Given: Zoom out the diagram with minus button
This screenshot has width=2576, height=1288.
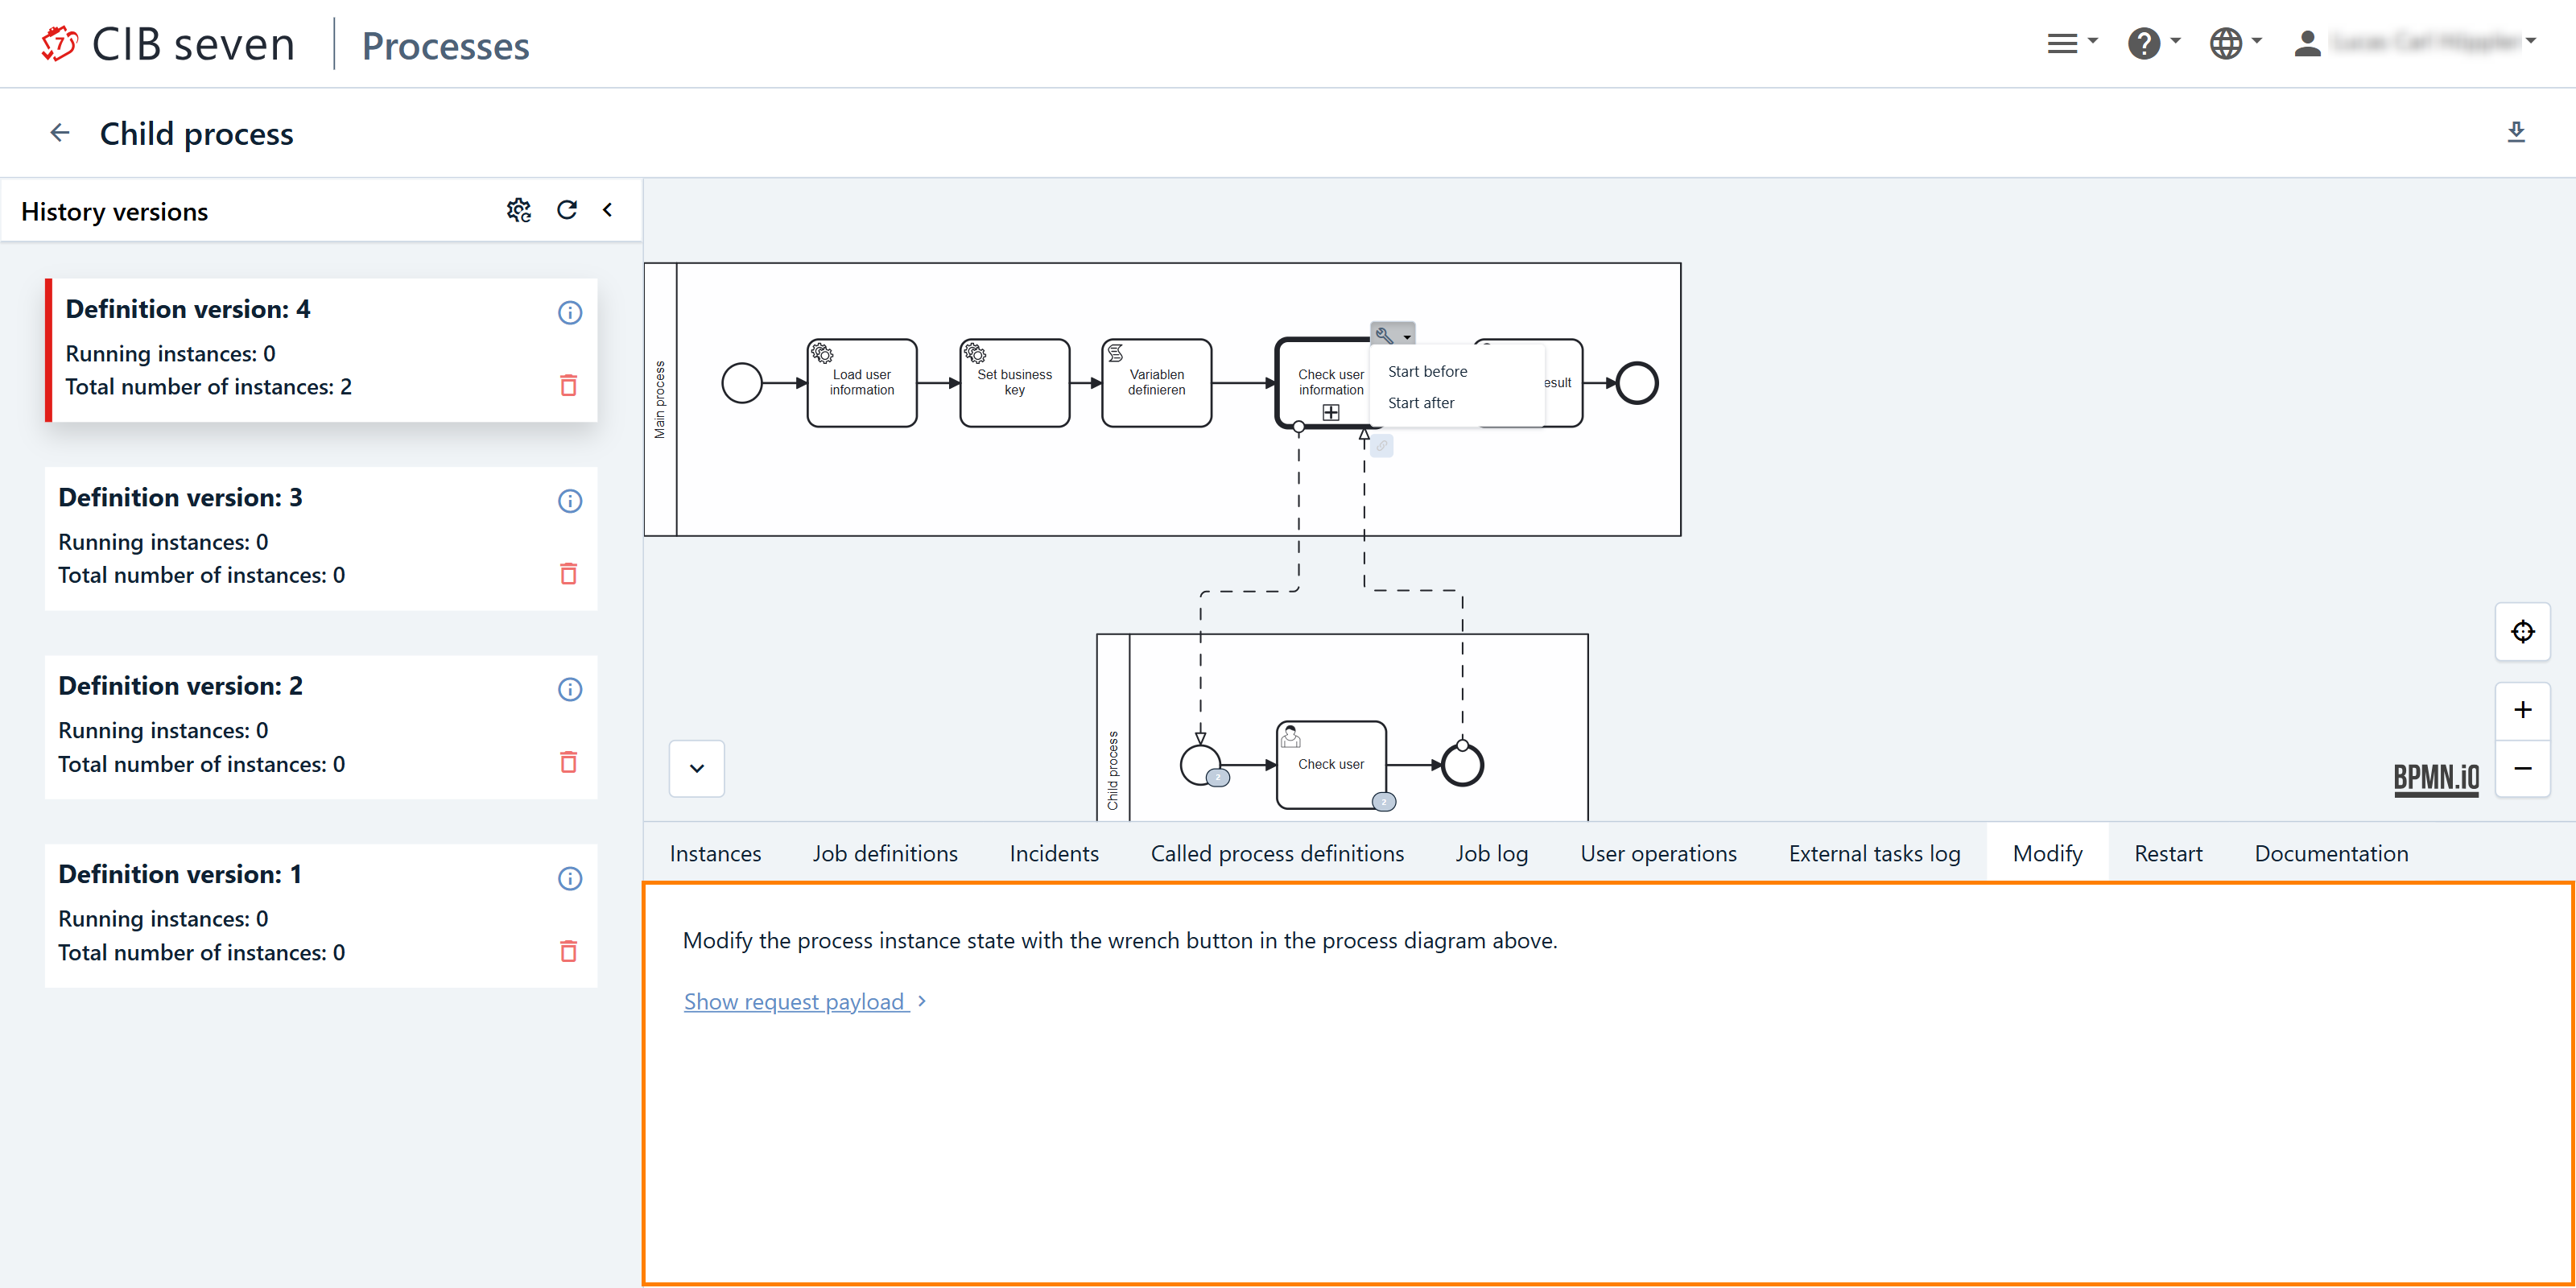Looking at the screenshot, I should coord(2522,768).
